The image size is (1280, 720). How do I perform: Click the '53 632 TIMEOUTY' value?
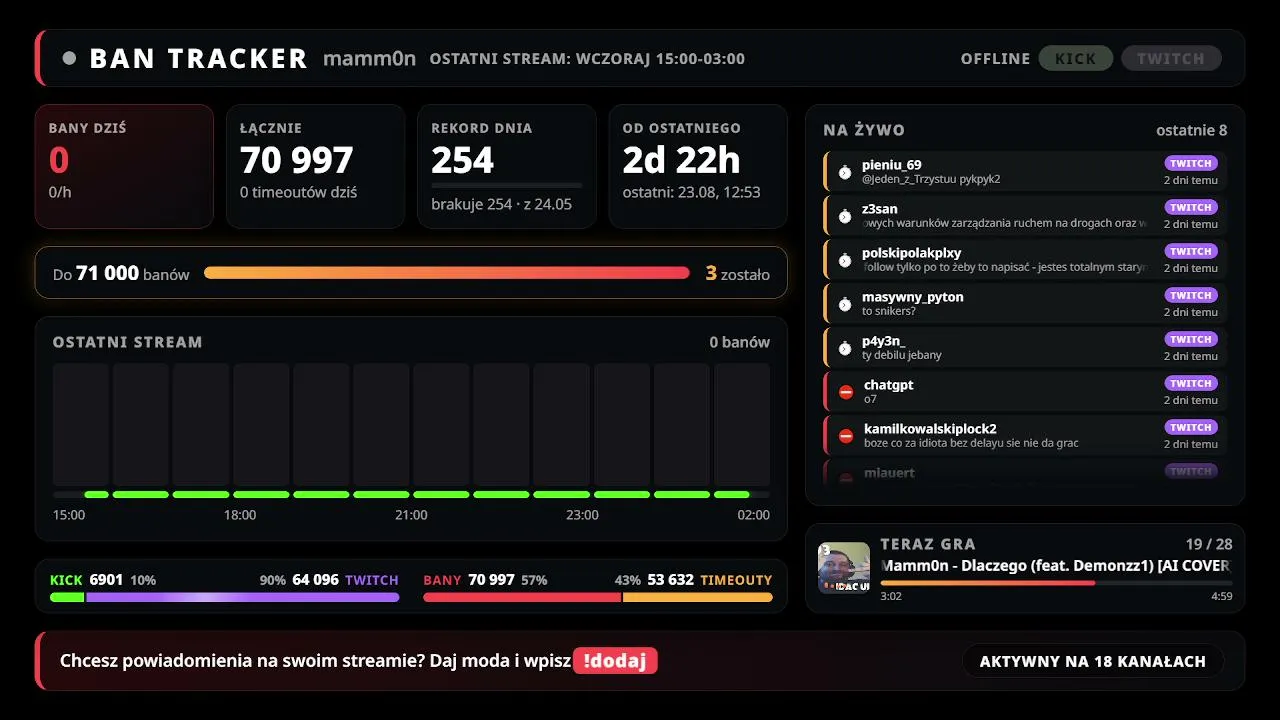click(x=710, y=580)
